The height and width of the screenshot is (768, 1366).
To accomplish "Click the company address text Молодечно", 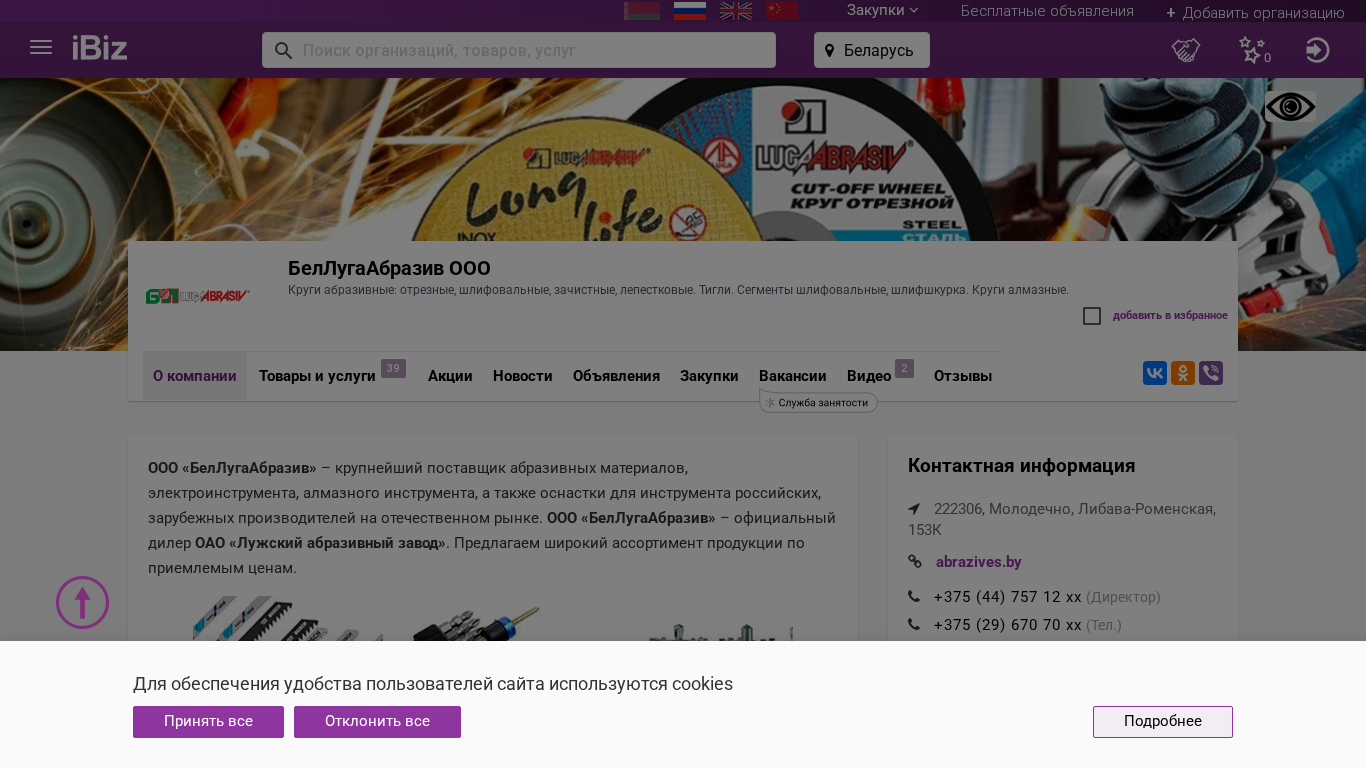I will click(1062, 519).
